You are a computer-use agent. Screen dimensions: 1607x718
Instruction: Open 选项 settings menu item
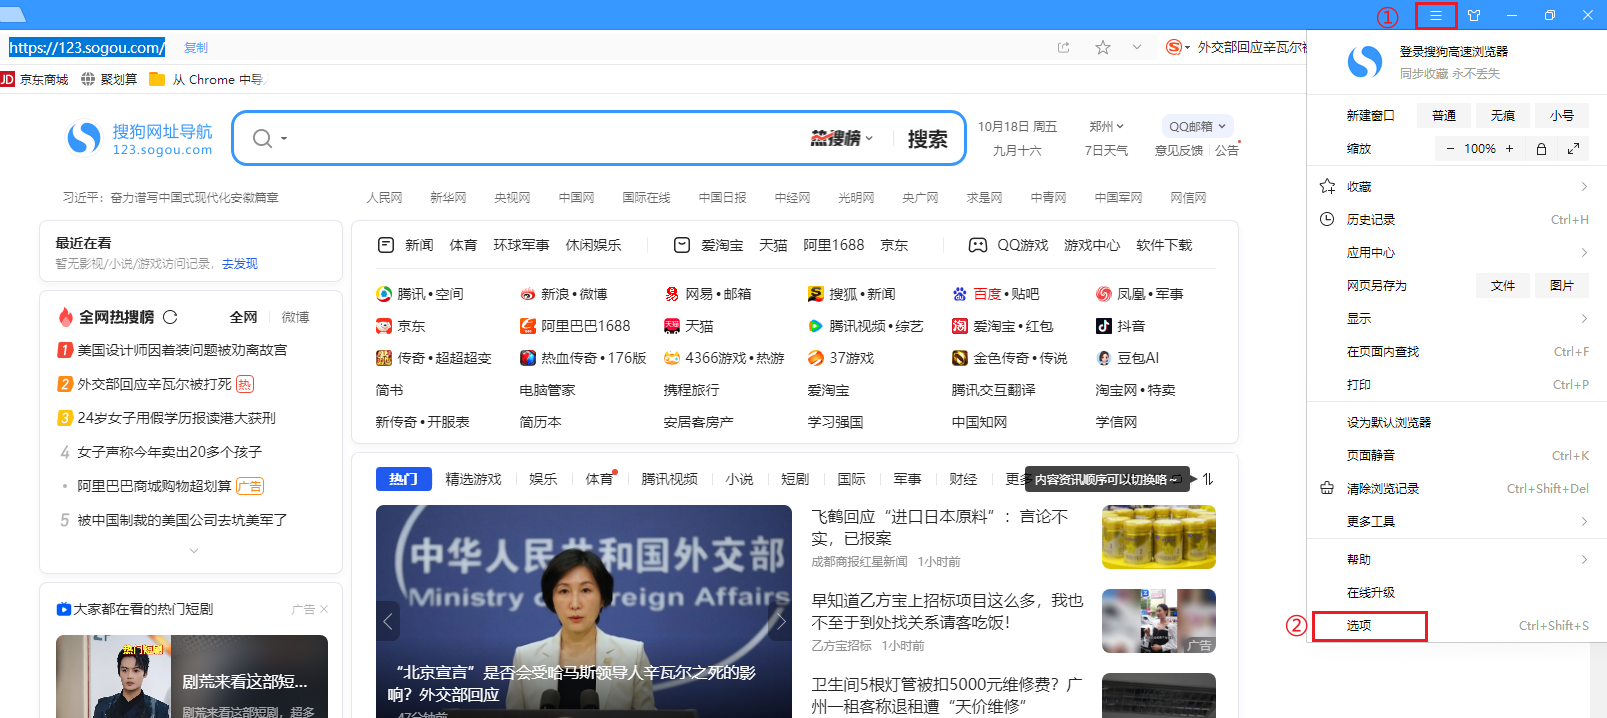pos(1456,625)
